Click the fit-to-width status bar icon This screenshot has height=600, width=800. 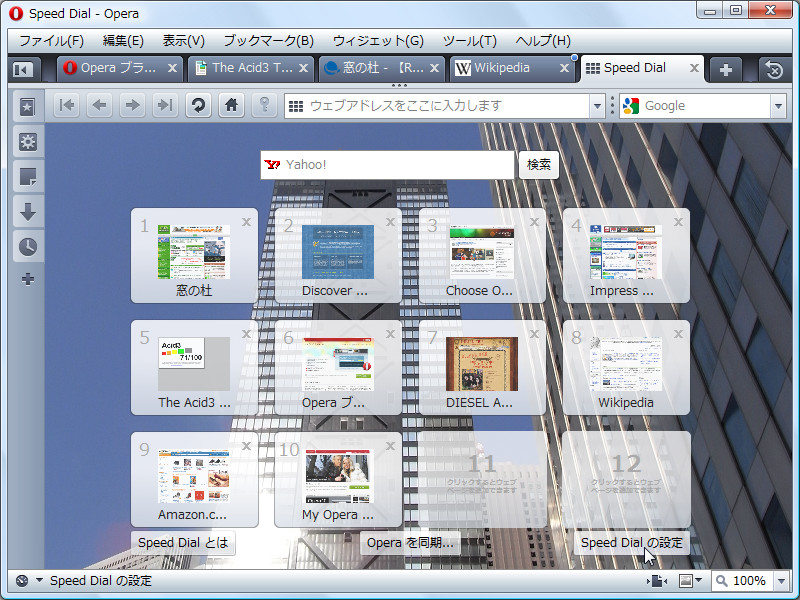(657, 581)
